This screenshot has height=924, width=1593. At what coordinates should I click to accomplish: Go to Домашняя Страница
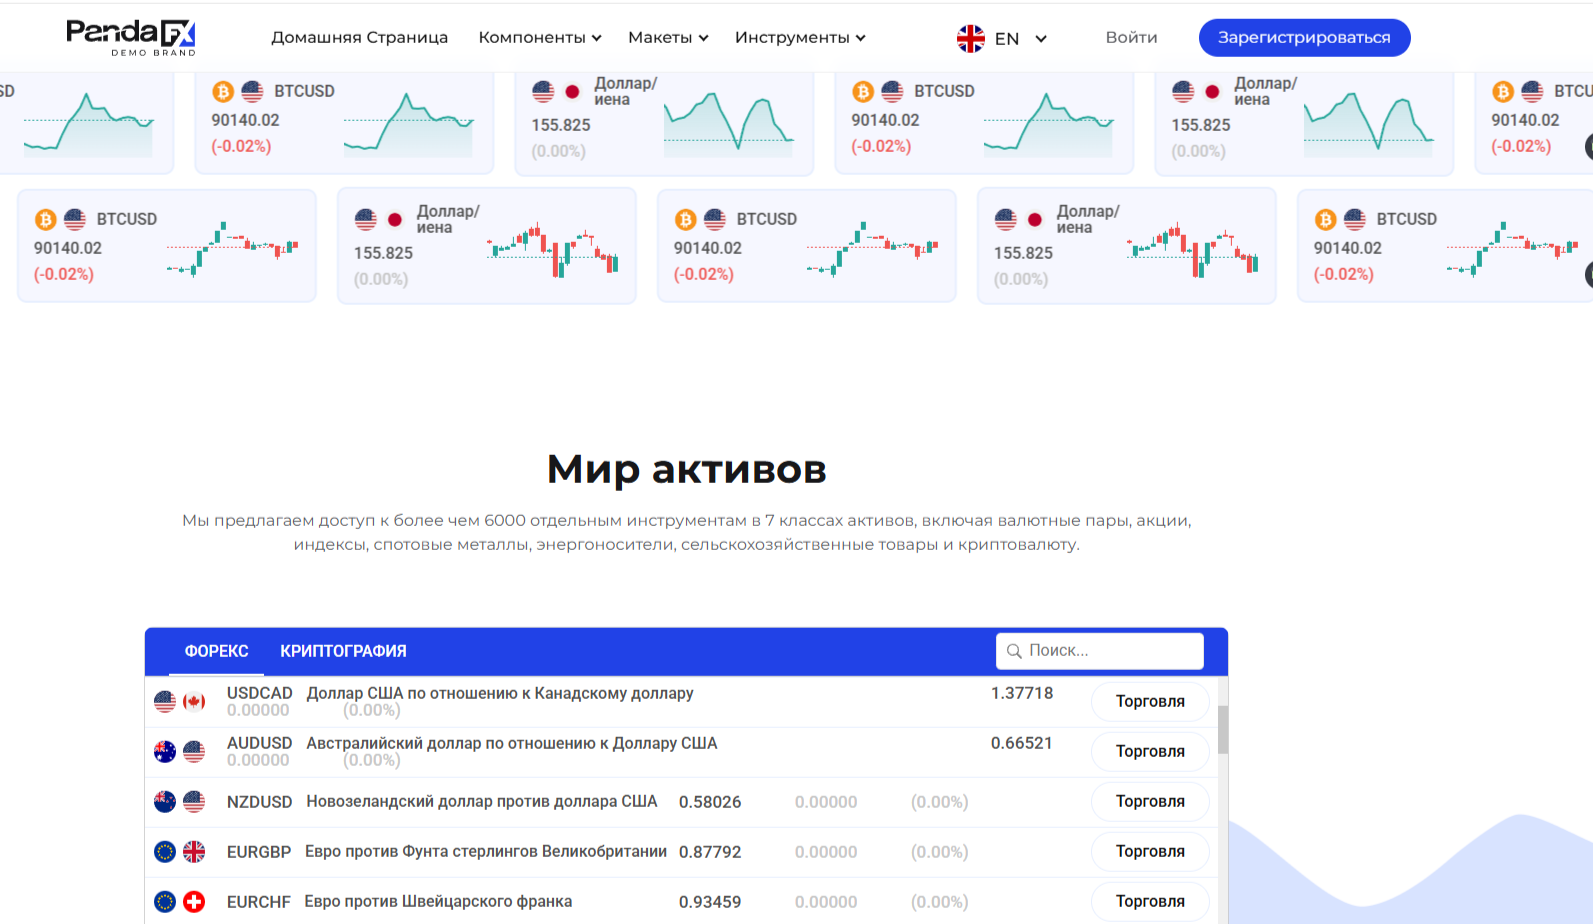tap(359, 38)
